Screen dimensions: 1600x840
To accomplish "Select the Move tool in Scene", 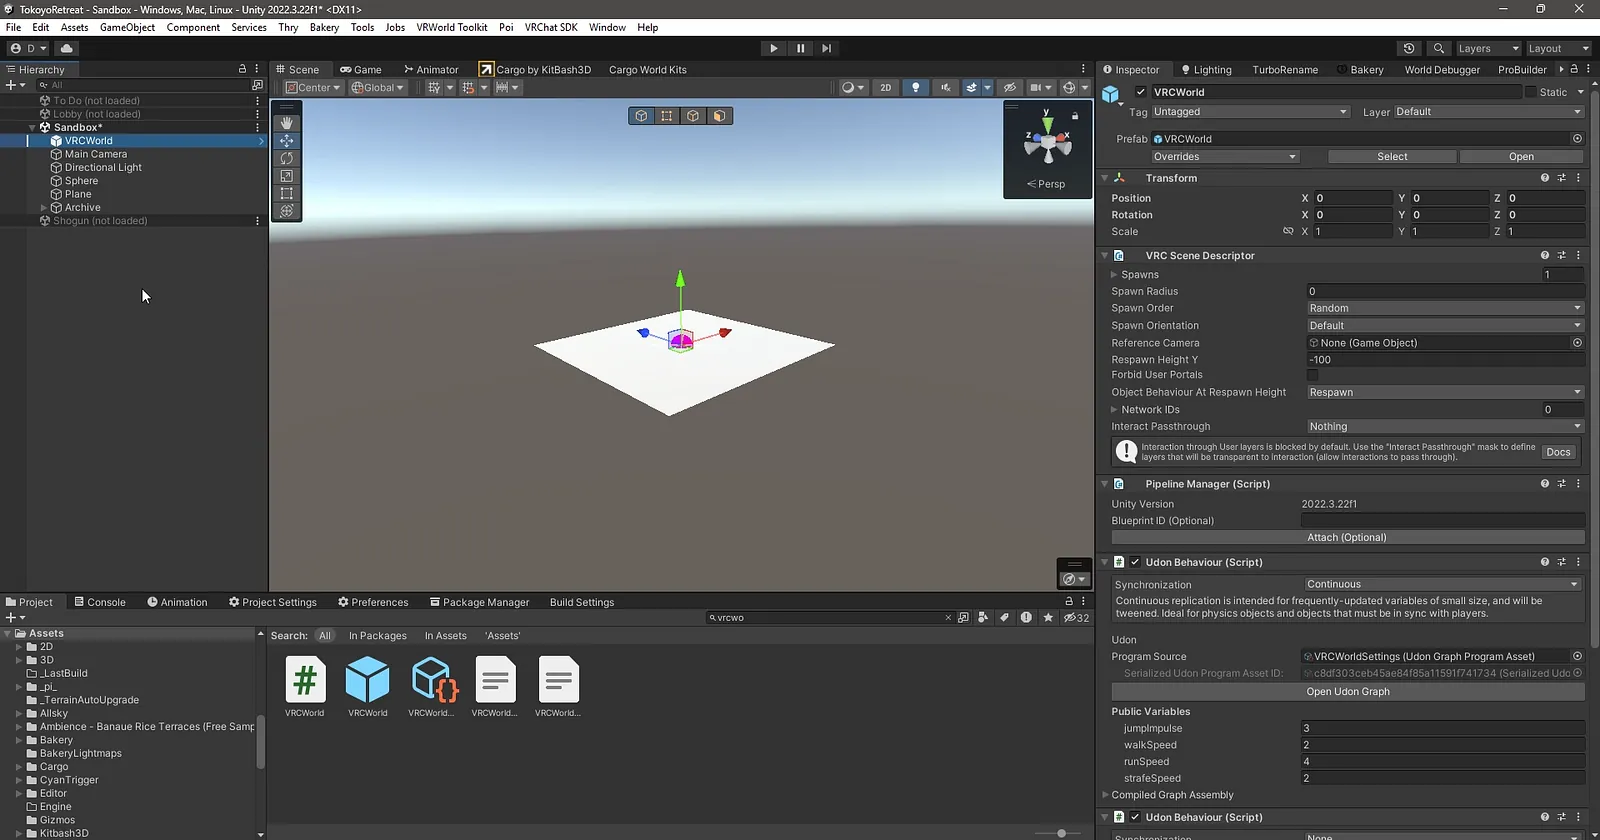I will [287, 141].
